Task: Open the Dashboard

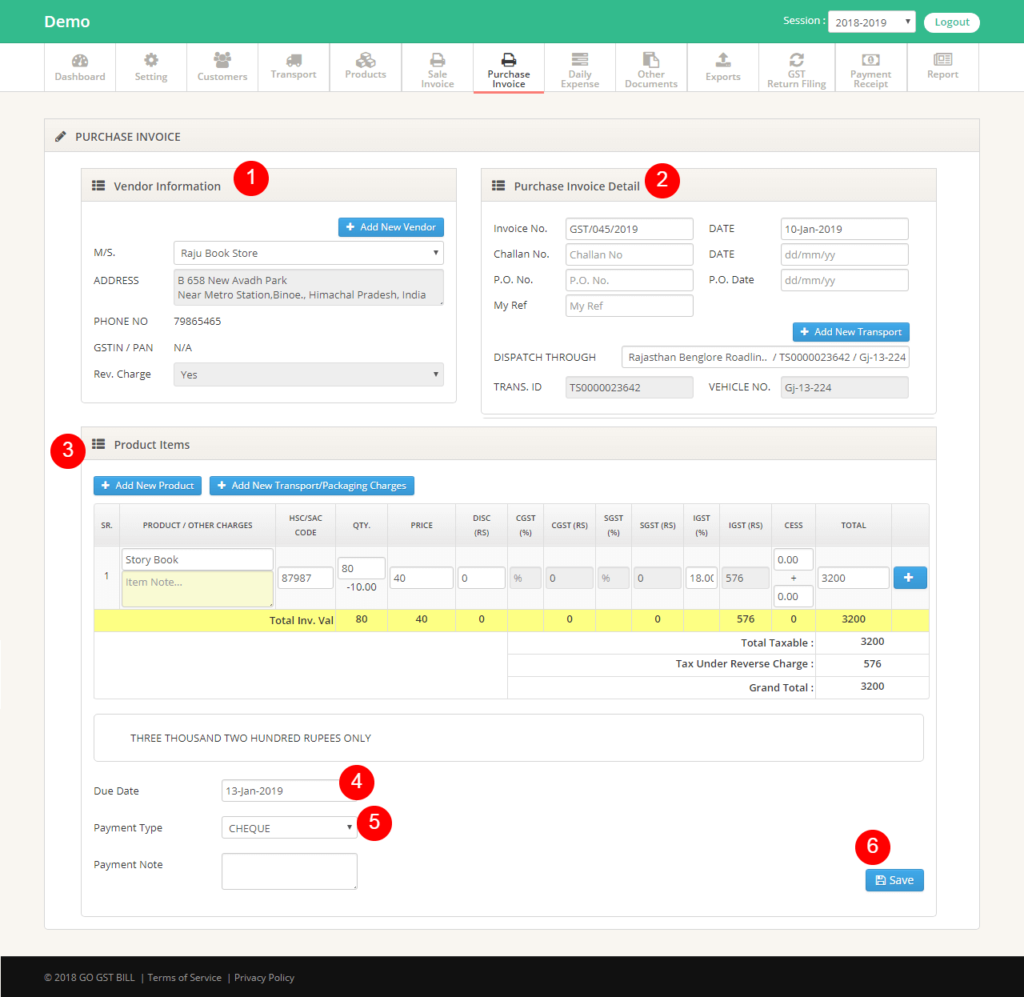Action: (80, 67)
